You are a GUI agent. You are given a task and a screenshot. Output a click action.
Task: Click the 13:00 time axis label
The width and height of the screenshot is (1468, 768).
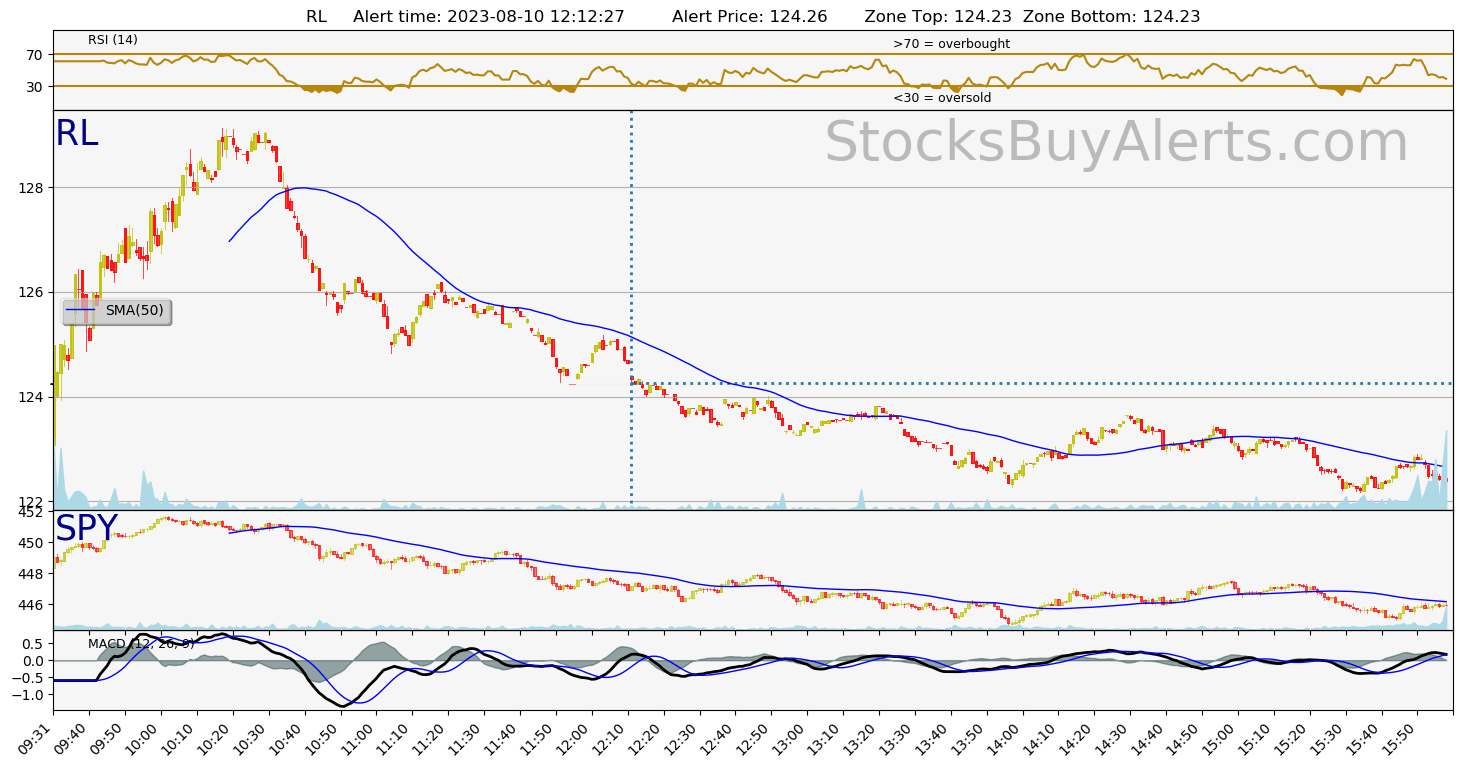[791, 738]
